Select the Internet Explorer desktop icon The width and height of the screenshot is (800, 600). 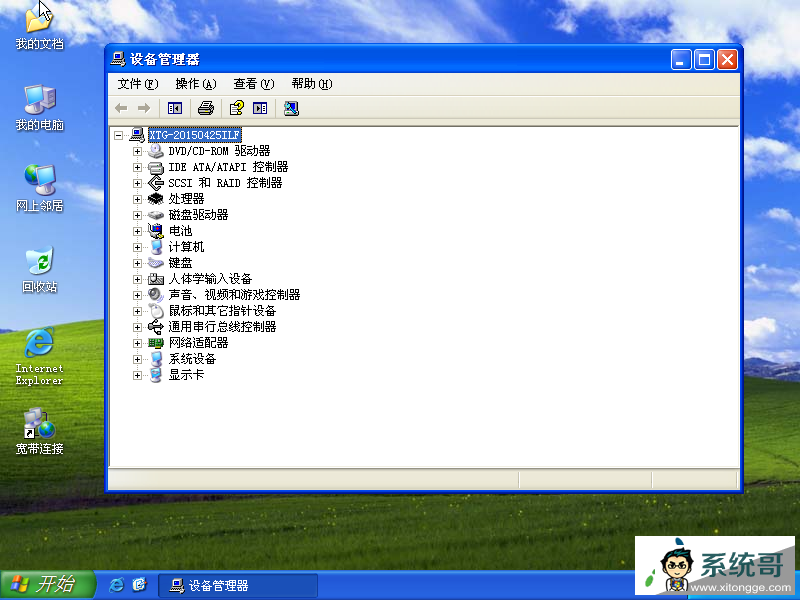(x=39, y=357)
